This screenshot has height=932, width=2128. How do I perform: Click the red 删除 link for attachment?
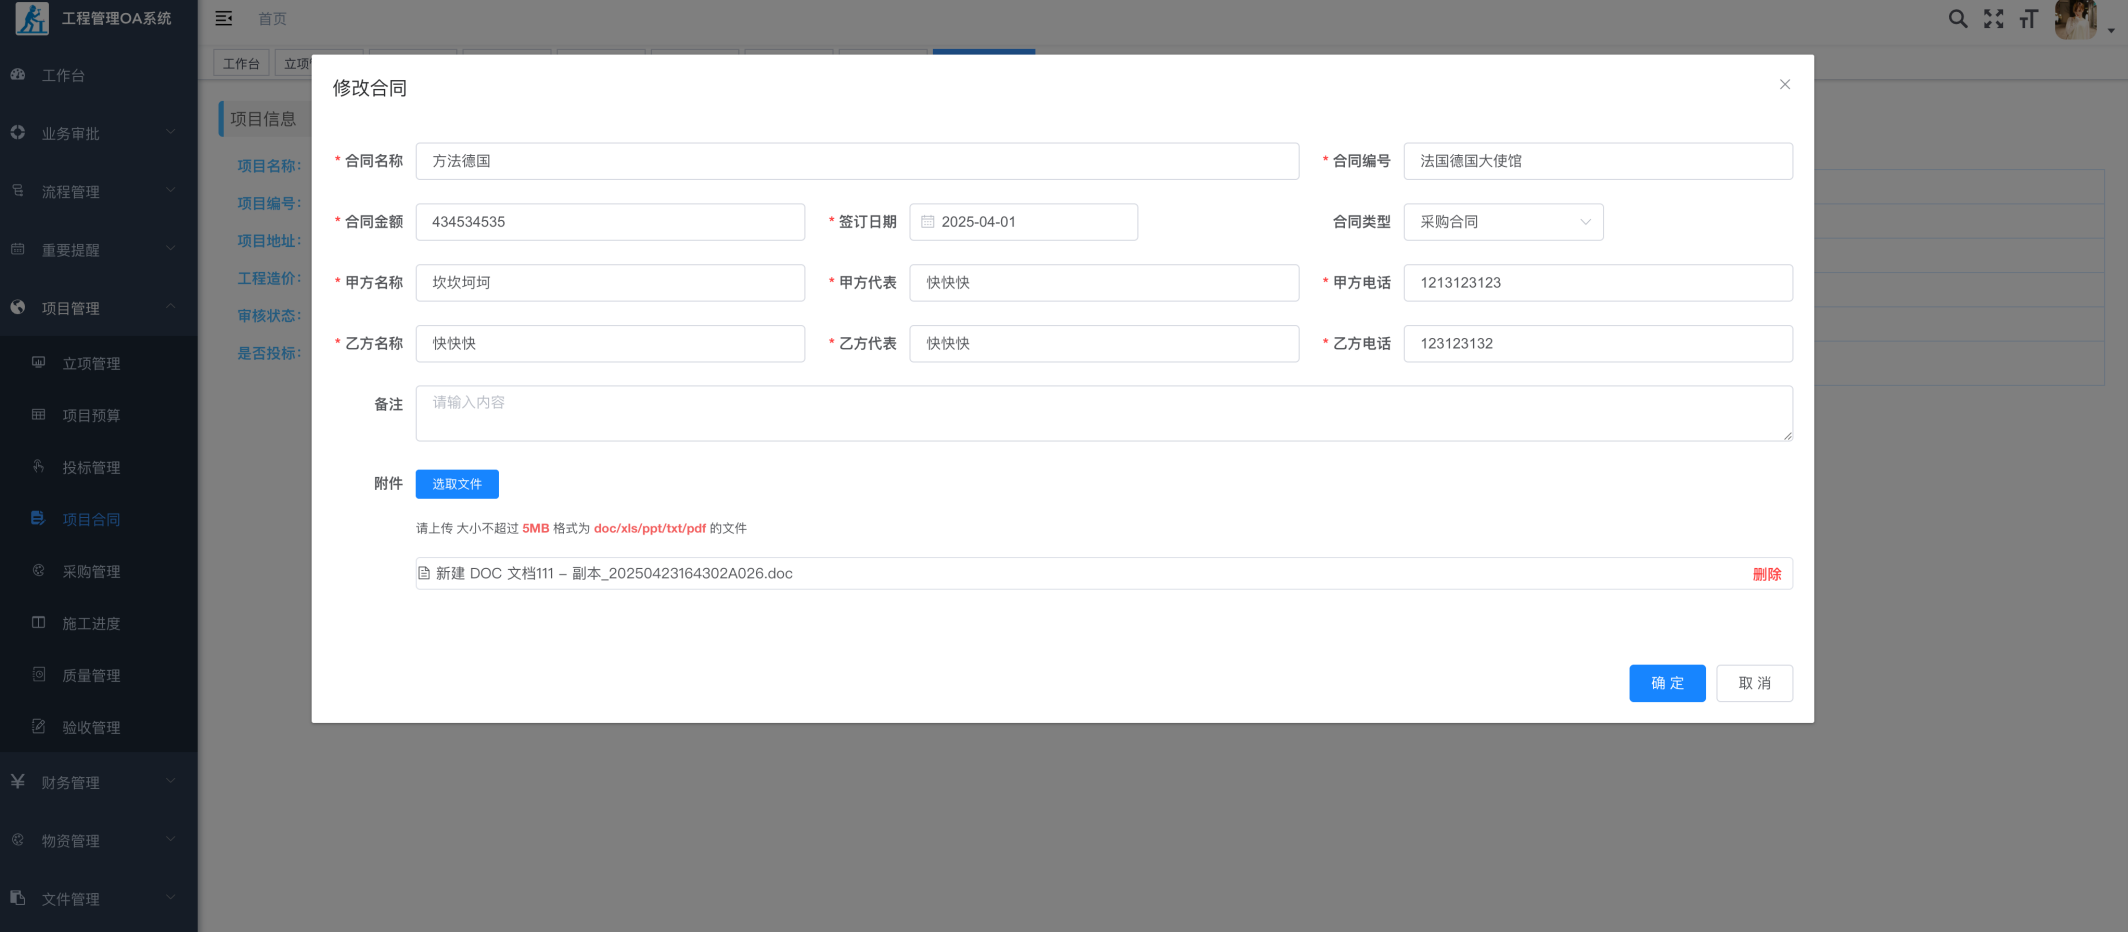pos(1766,574)
